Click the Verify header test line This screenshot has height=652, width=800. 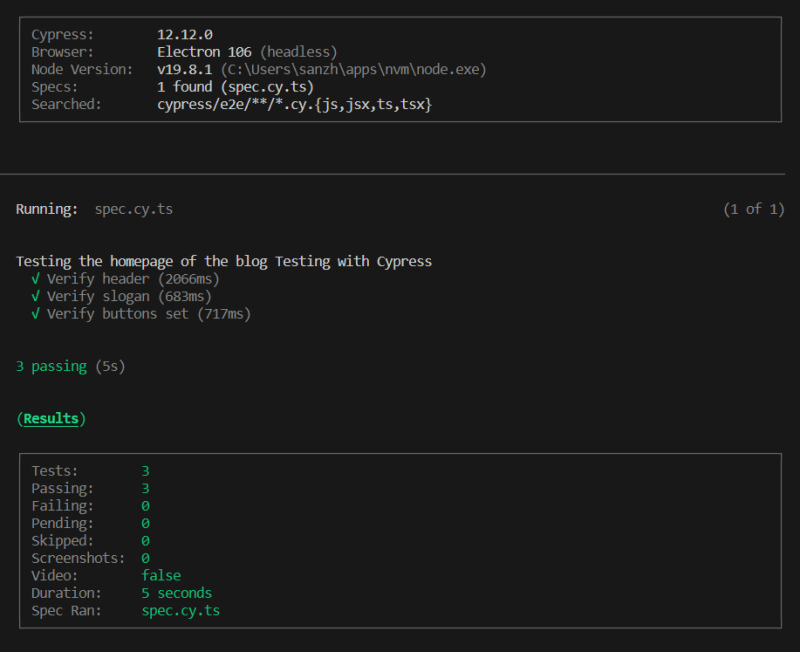133,279
